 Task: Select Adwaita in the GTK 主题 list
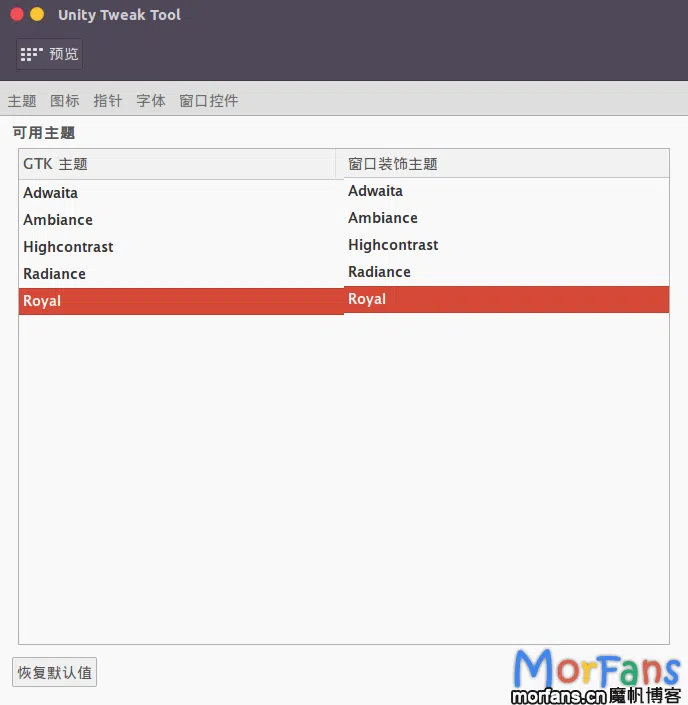(181, 193)
